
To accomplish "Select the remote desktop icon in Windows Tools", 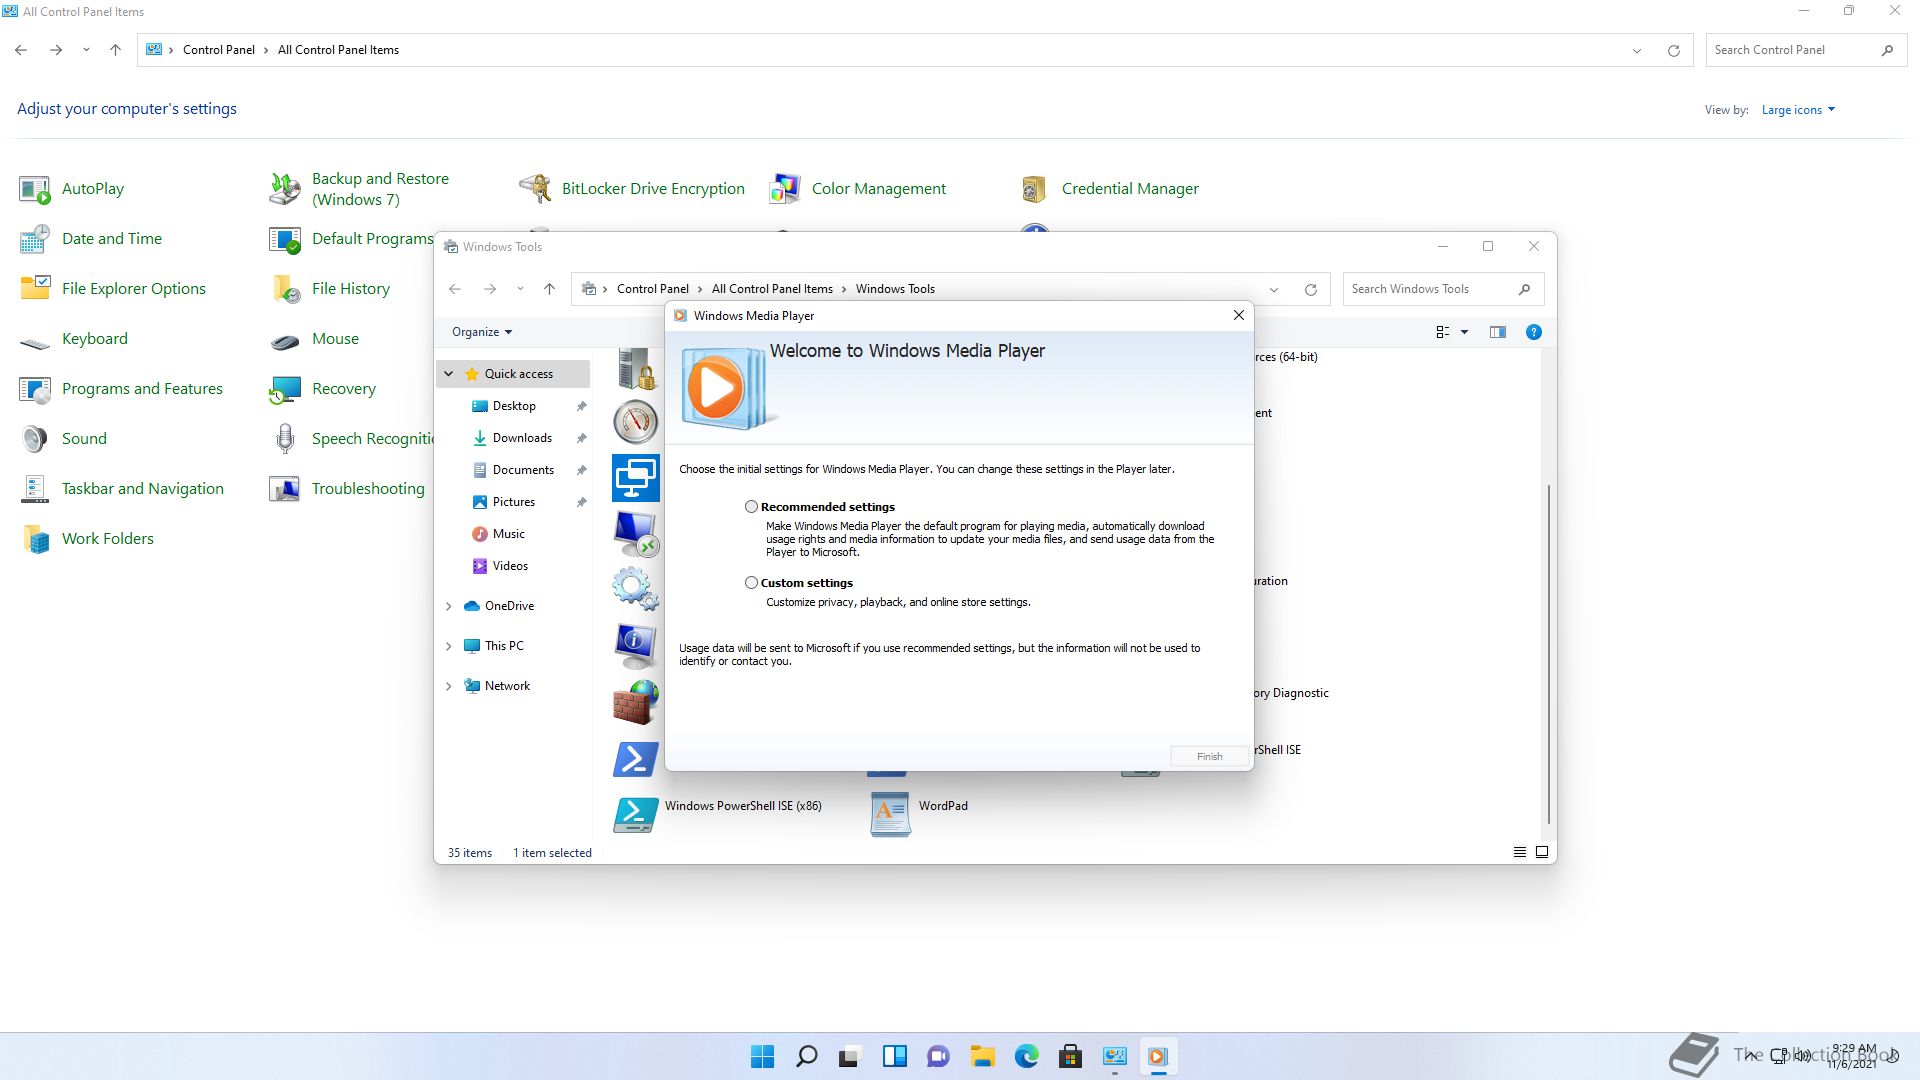I will click(635, 534).
